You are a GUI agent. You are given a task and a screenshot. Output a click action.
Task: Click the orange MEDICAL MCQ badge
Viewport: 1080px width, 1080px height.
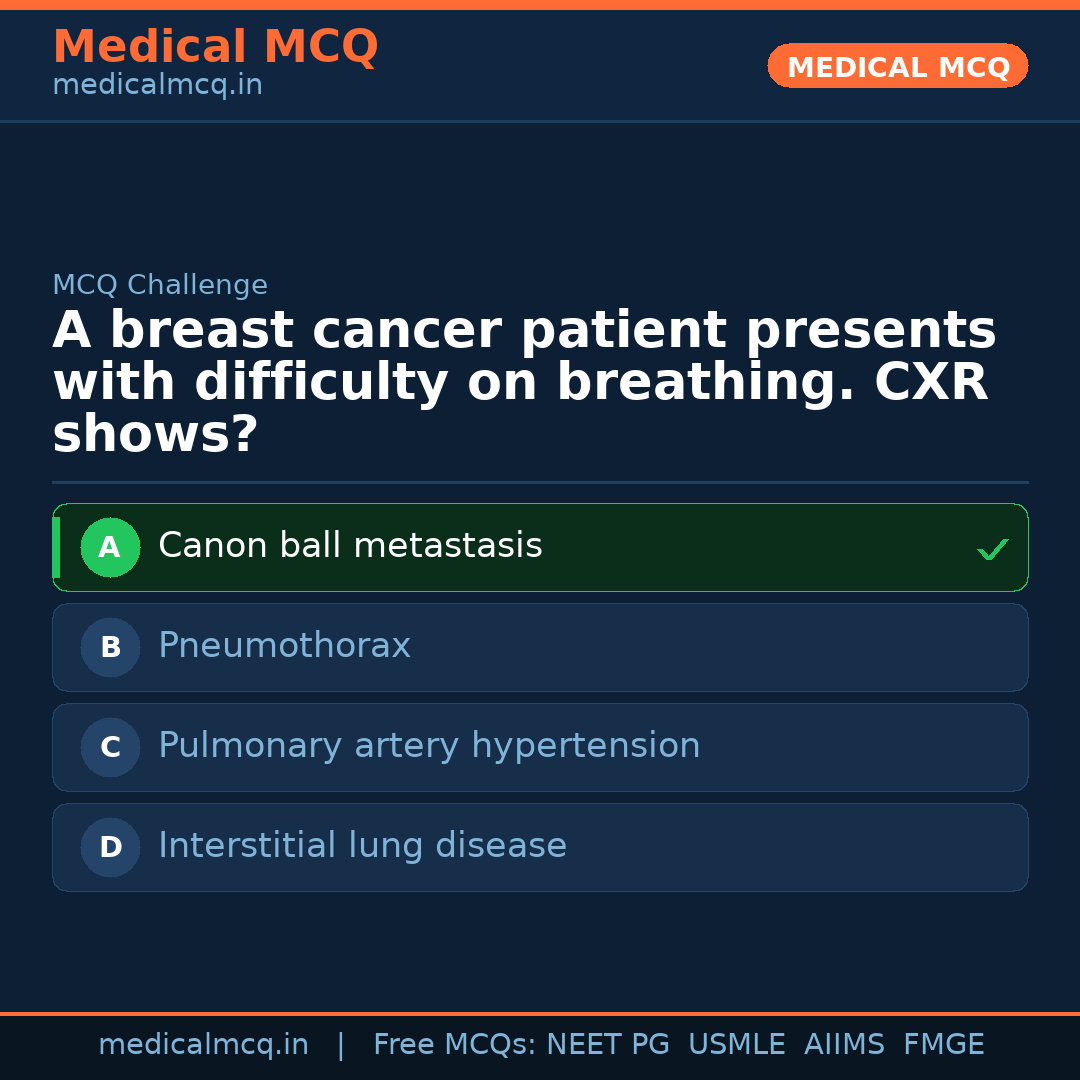click(x=897, y=67)
